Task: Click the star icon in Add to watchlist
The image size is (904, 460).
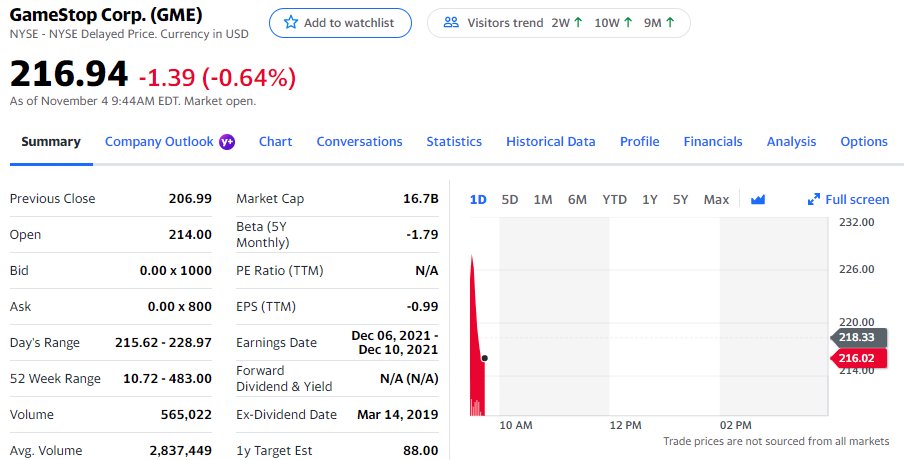Action: 291,22
